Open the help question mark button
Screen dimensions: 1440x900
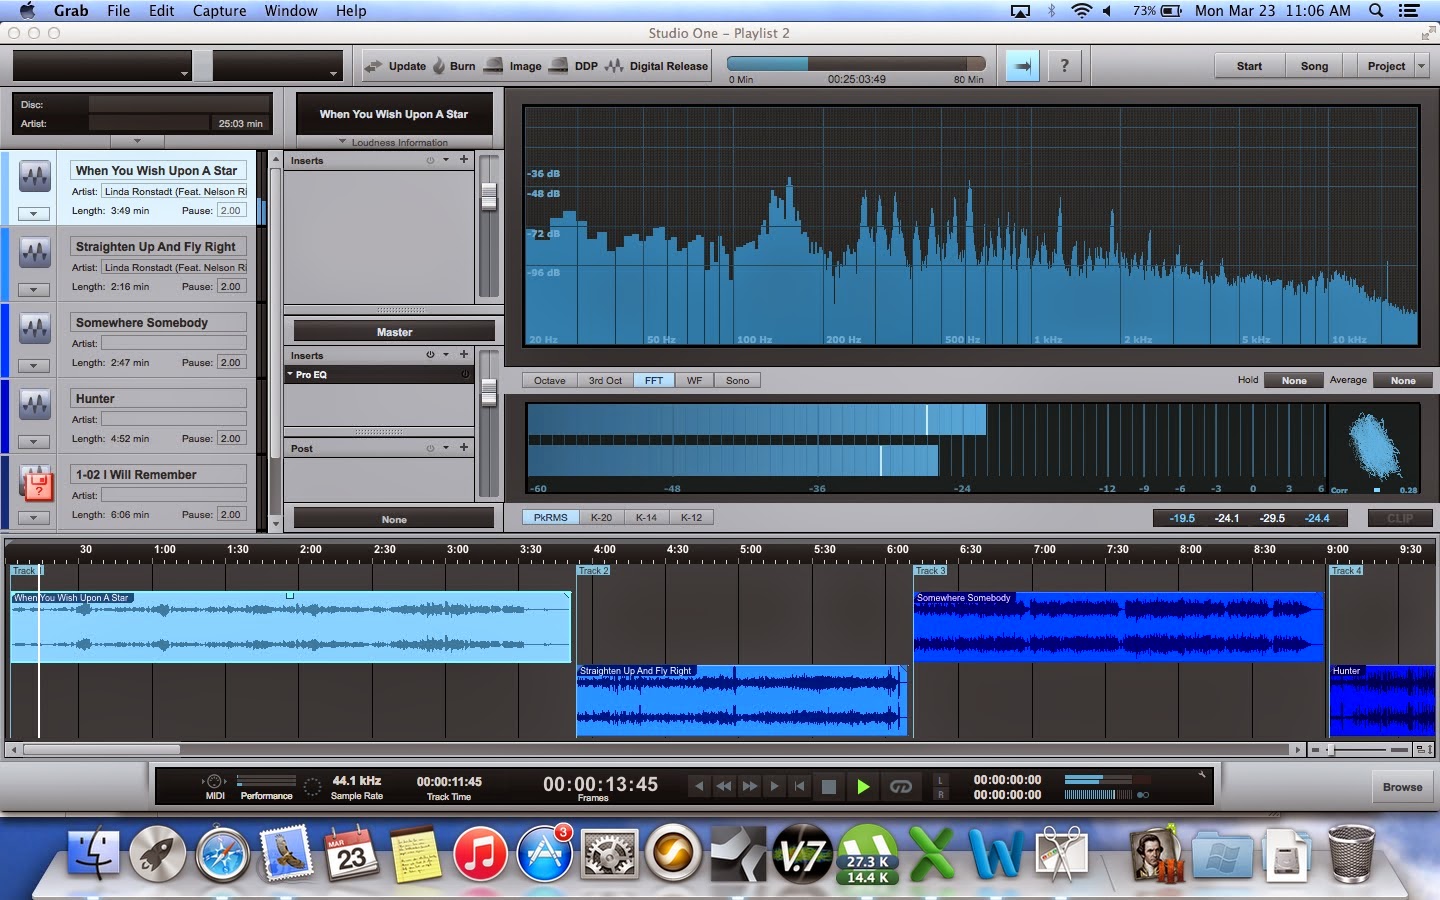(x=1064, y=66)
